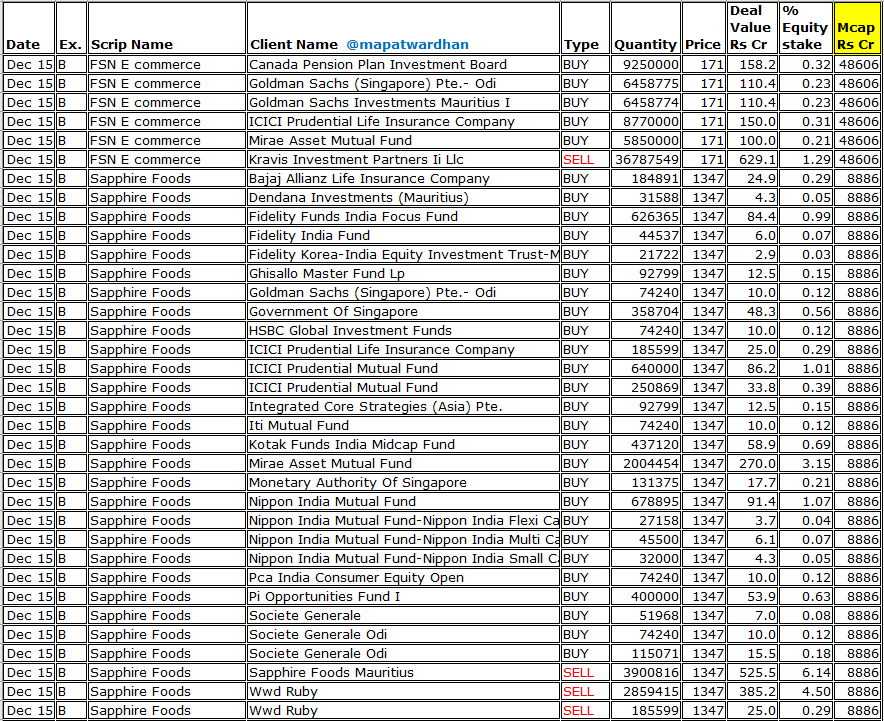Viewport: 884px width, 721px height.
Task: Select Pi Opportunities Fund I cell
Action: pyautogui.click(x=403, y=596)
